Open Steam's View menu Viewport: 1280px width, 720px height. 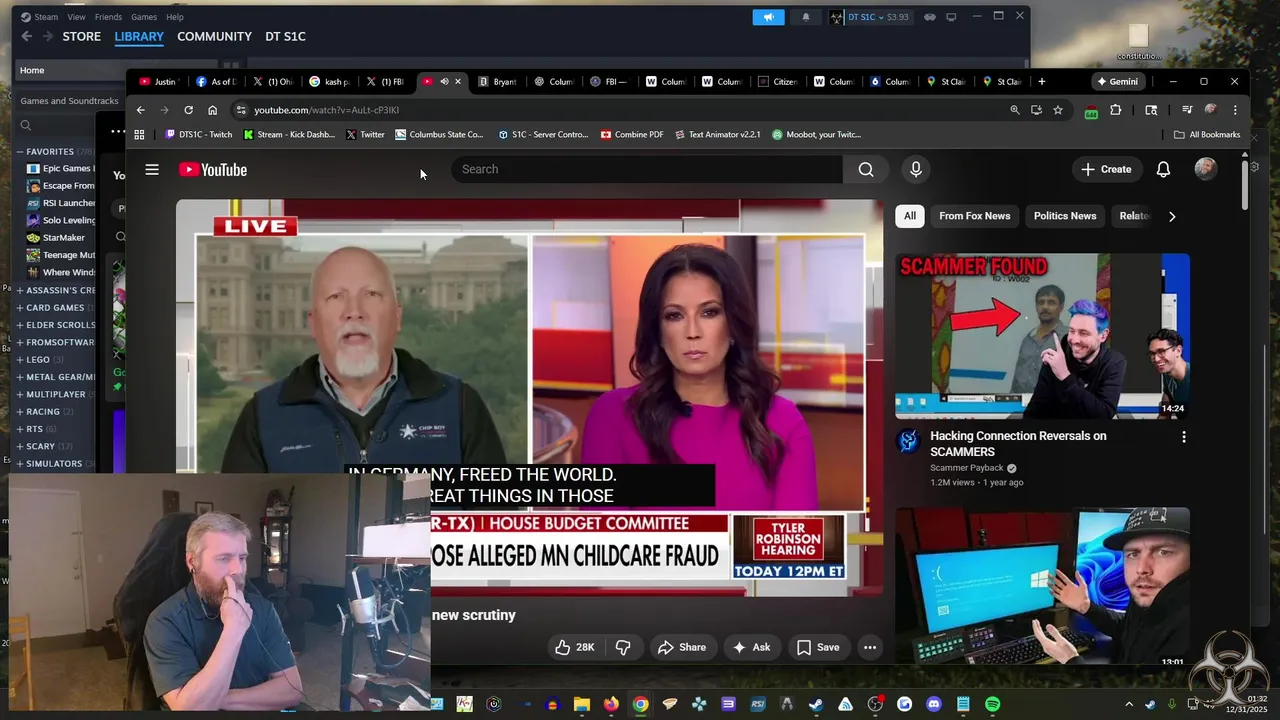76,17
